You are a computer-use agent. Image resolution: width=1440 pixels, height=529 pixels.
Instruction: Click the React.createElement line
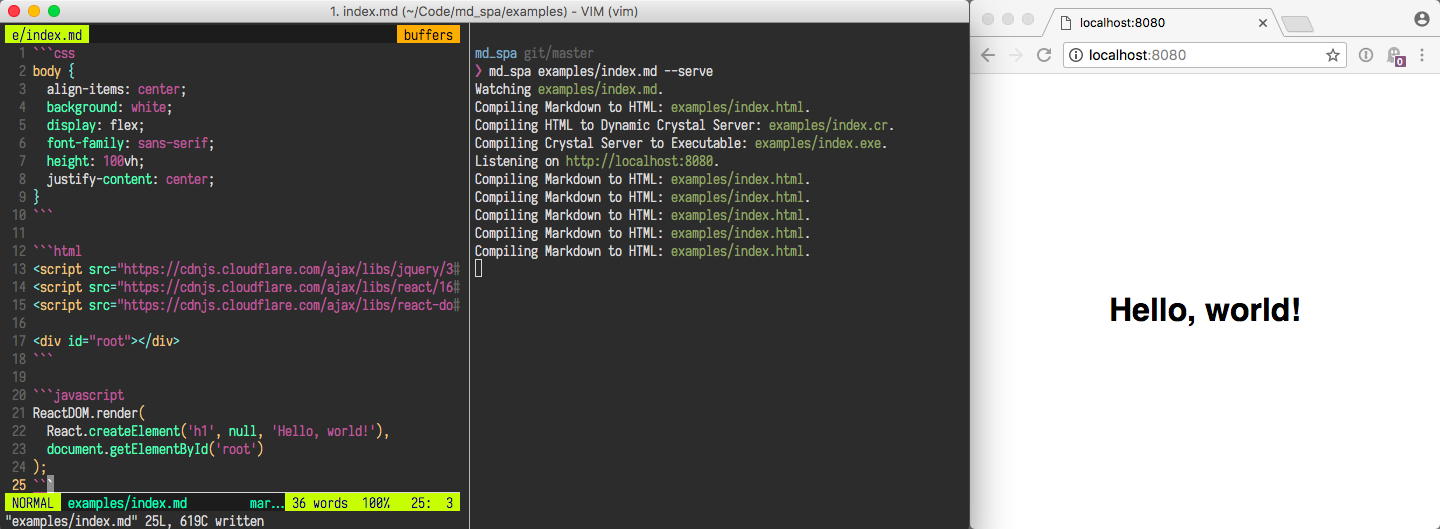pyautogui.click(x=217, y=431)
